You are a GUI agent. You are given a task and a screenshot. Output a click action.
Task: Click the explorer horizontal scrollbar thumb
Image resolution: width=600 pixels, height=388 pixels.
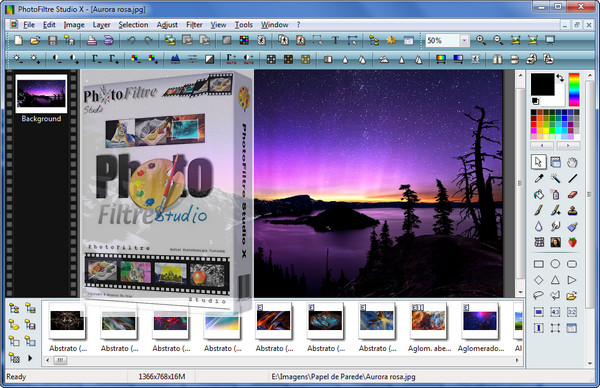pos(60,360)
